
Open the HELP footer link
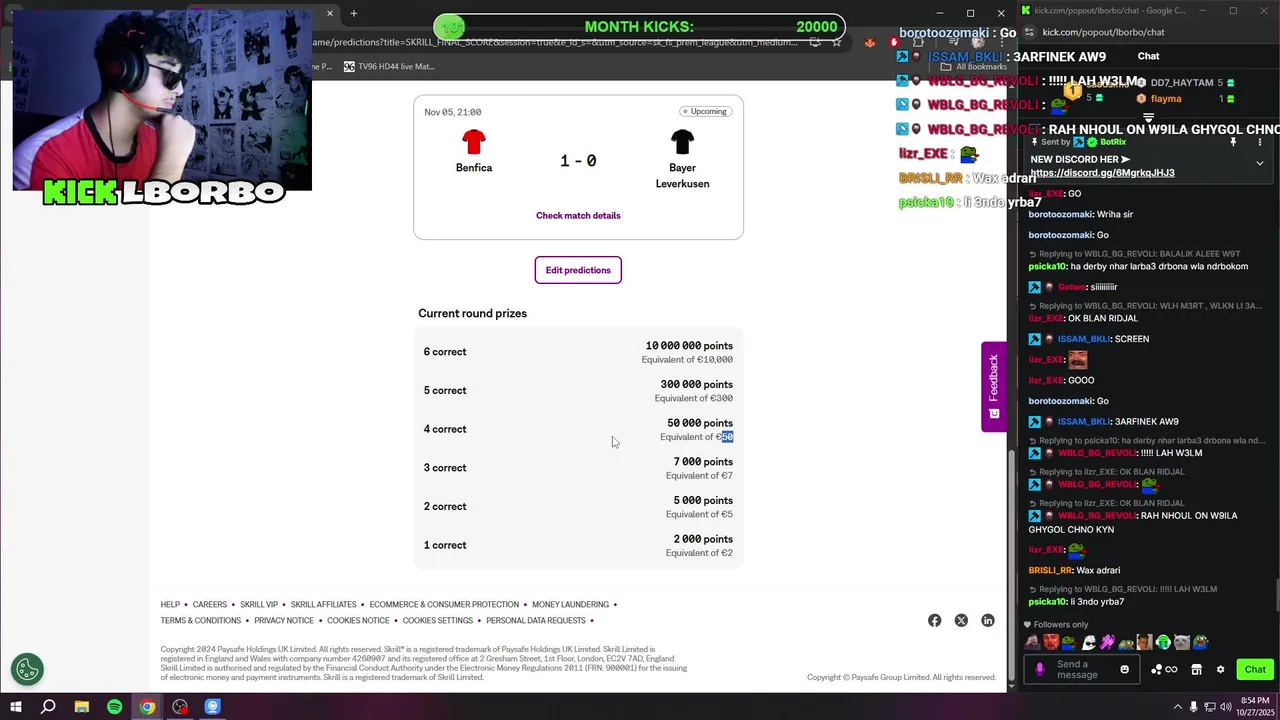pyautogui.click(x=170, y=605)
